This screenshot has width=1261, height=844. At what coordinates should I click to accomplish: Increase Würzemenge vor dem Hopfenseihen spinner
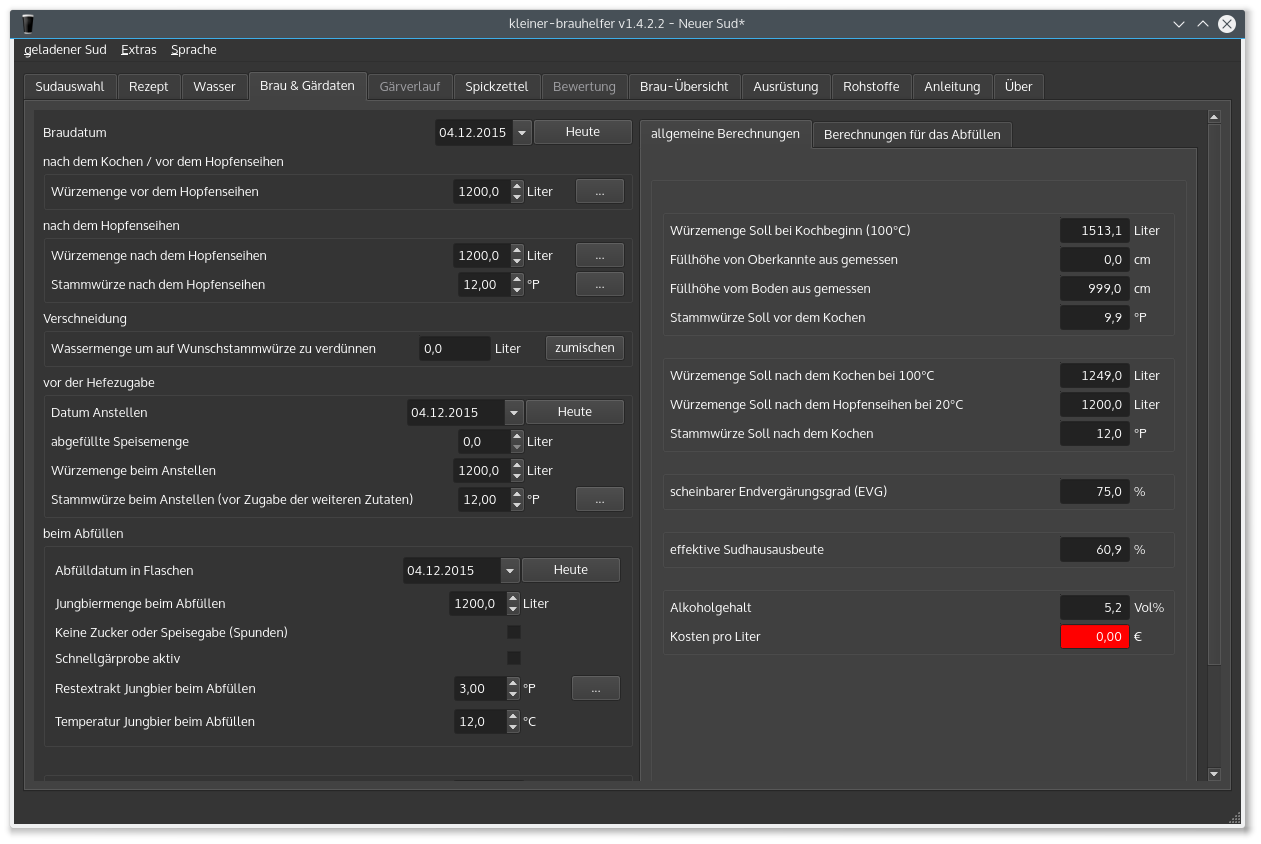[x=517, y=186]
